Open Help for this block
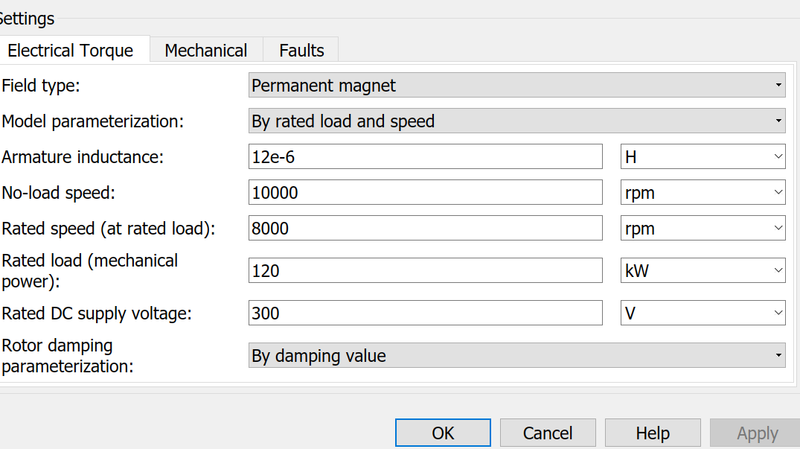 (x=652, y=433)
